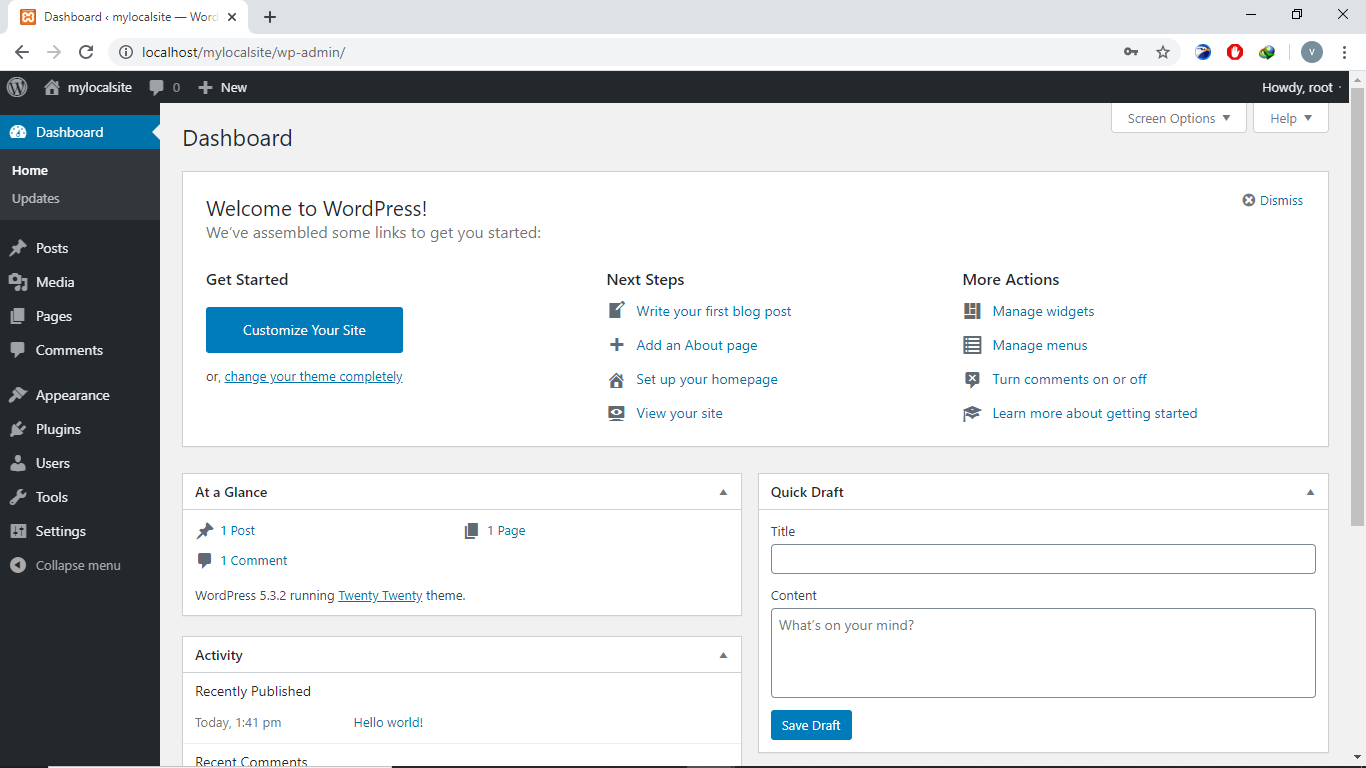Click the bubble icon next to 1 Comment
The image size is (1366, 768).
(x=205, y=561)
